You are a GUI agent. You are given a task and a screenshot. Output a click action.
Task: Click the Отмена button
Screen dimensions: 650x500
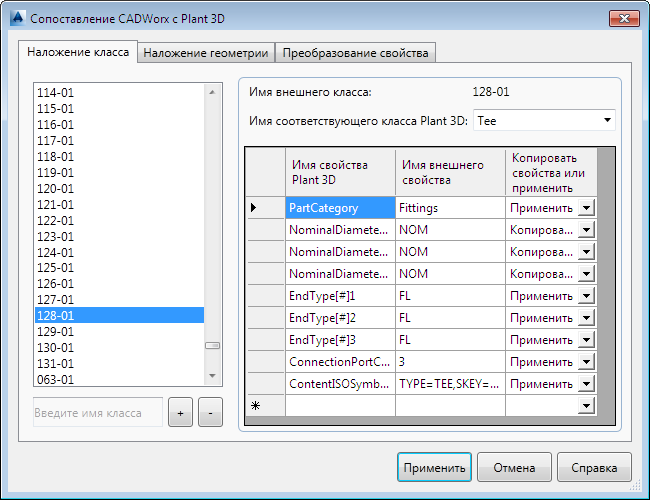[x=514, y=467]
